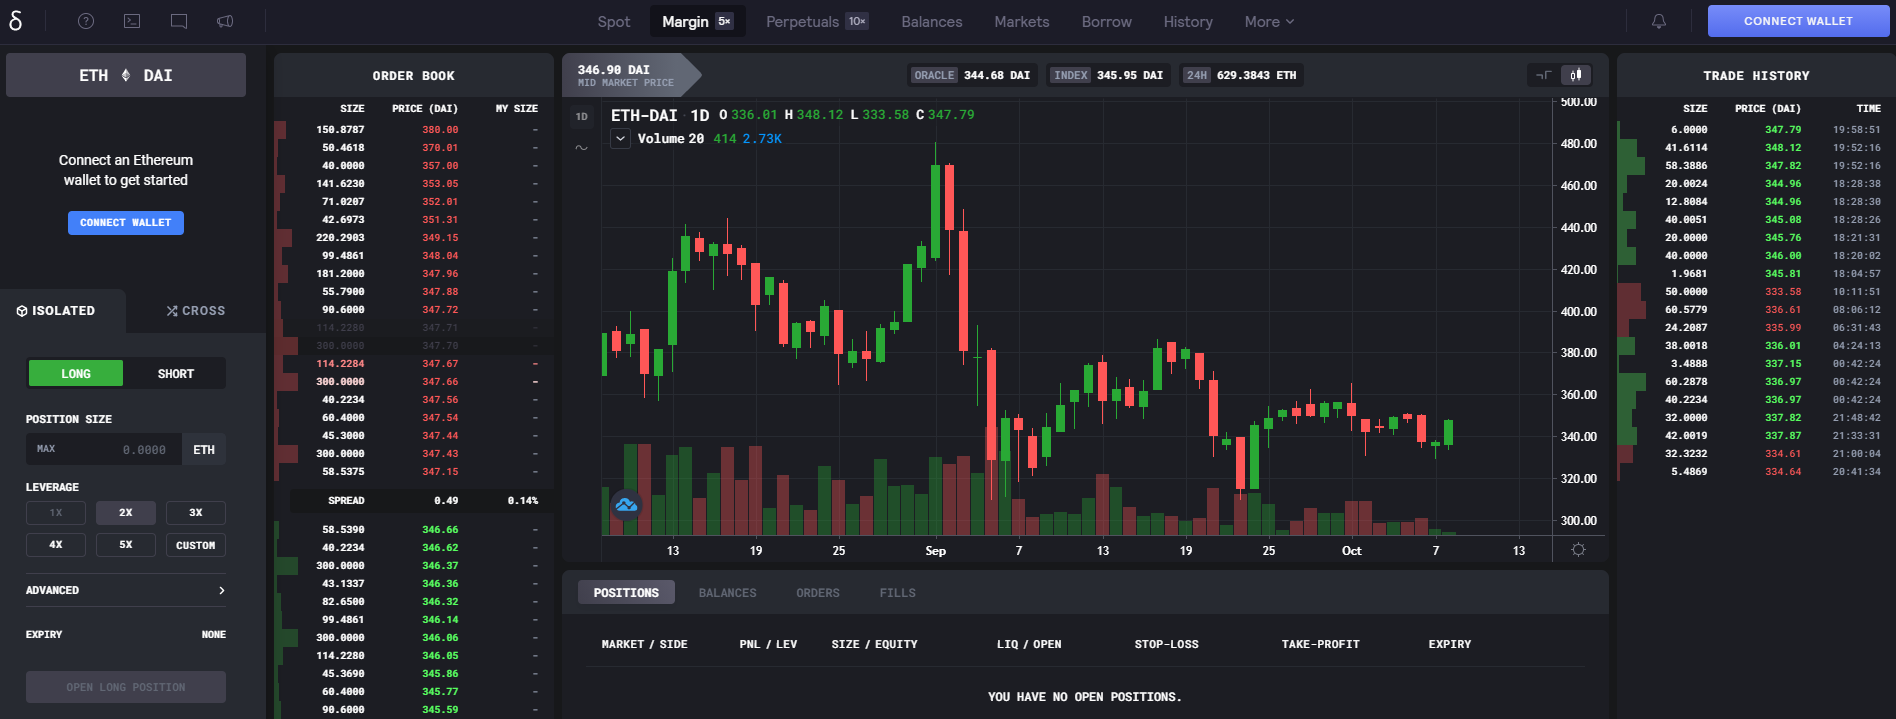1896x719 pixels.
Task: Open the announcements megaphone icon
Action: (225, 21)
